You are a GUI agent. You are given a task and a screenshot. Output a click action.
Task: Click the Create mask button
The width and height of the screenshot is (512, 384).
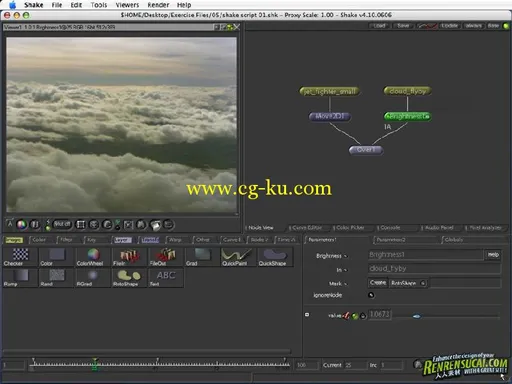[378, 283]
